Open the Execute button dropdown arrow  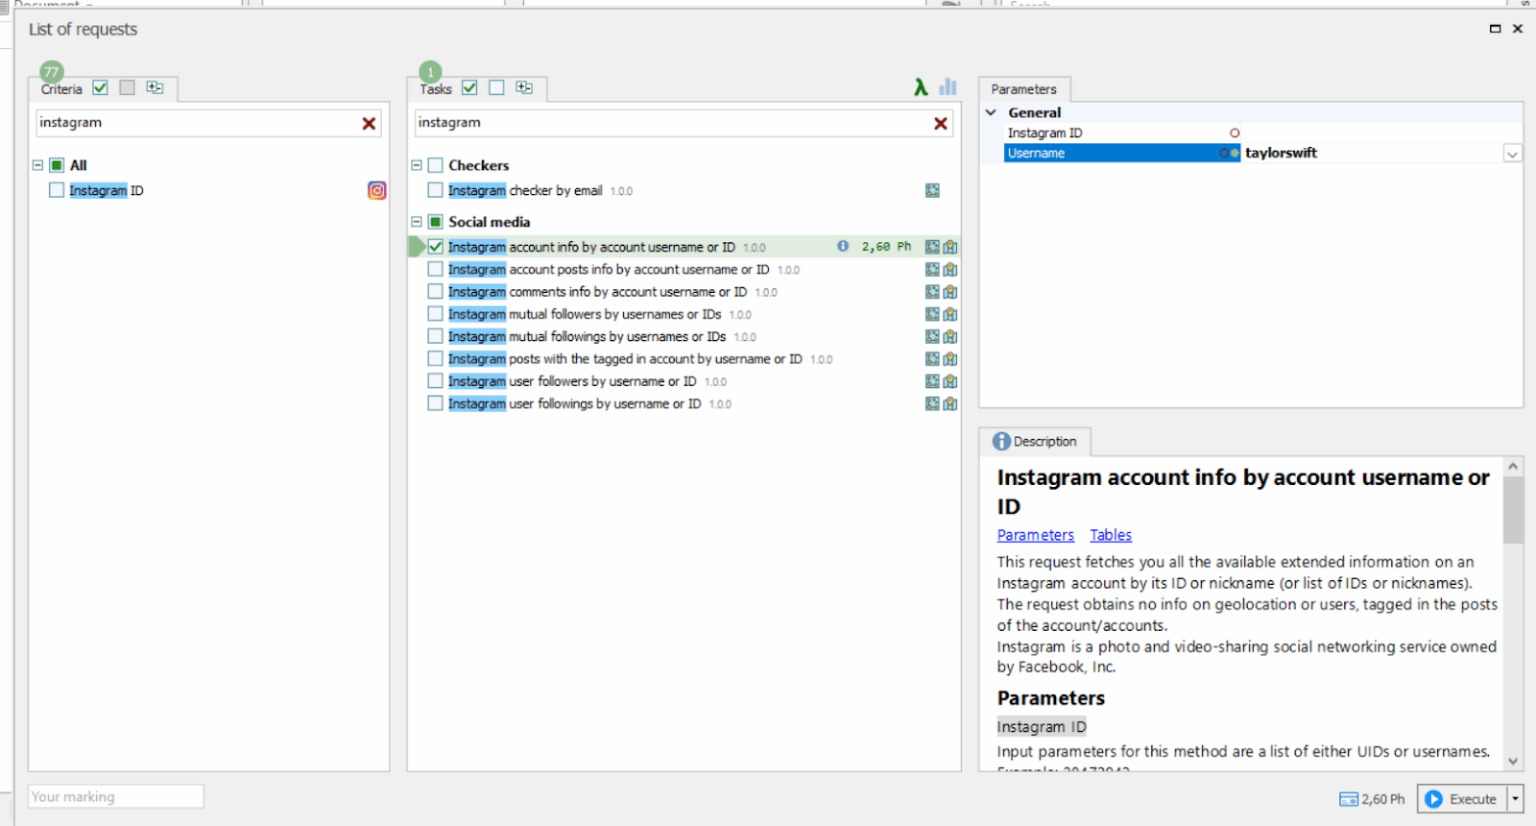[x=1515, y=799]
